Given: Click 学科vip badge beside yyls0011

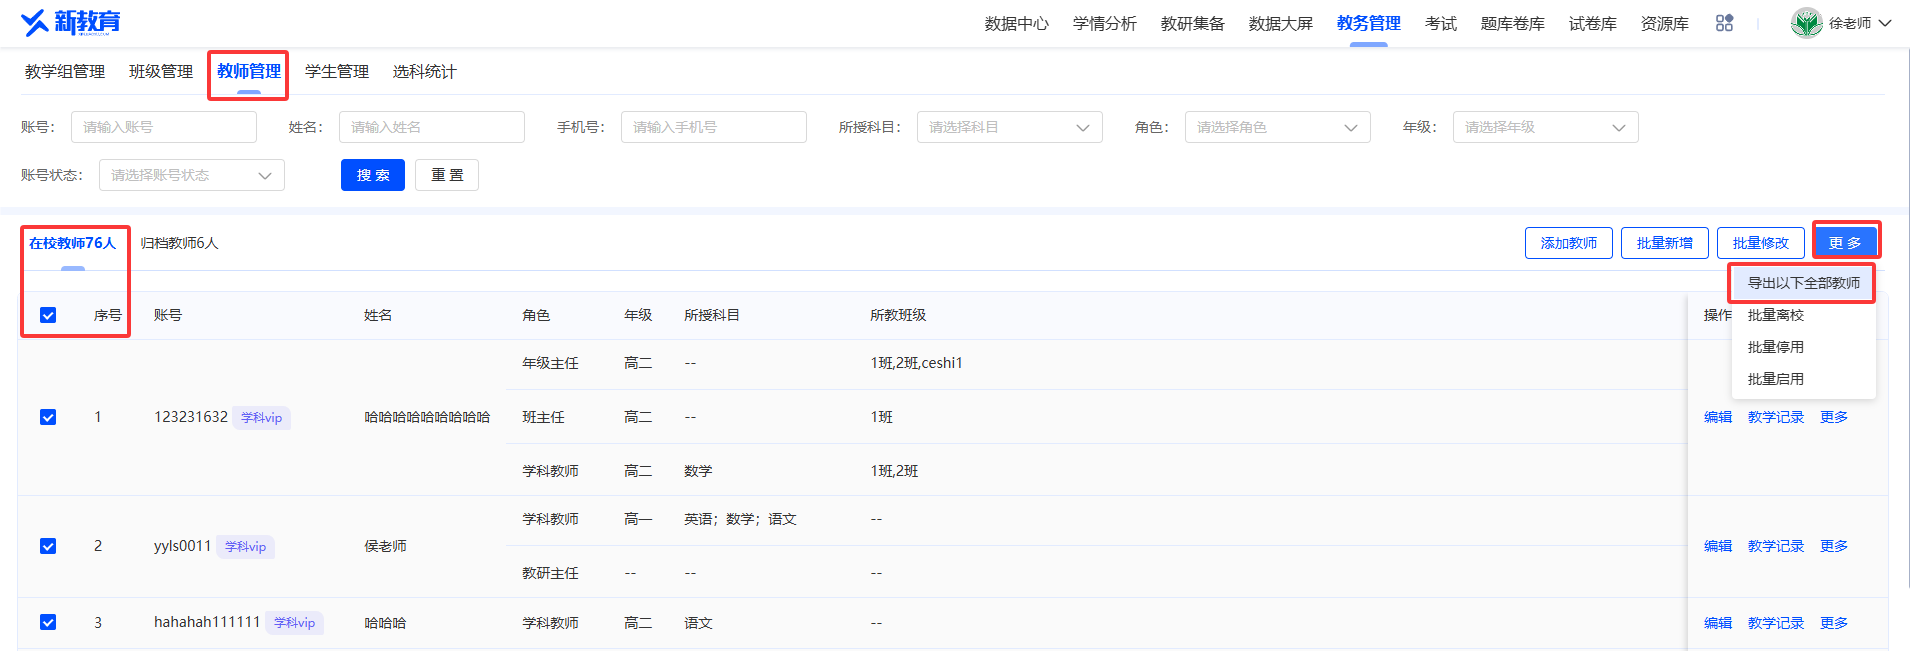Looking at the screenshot, I should tap(245, 547).
